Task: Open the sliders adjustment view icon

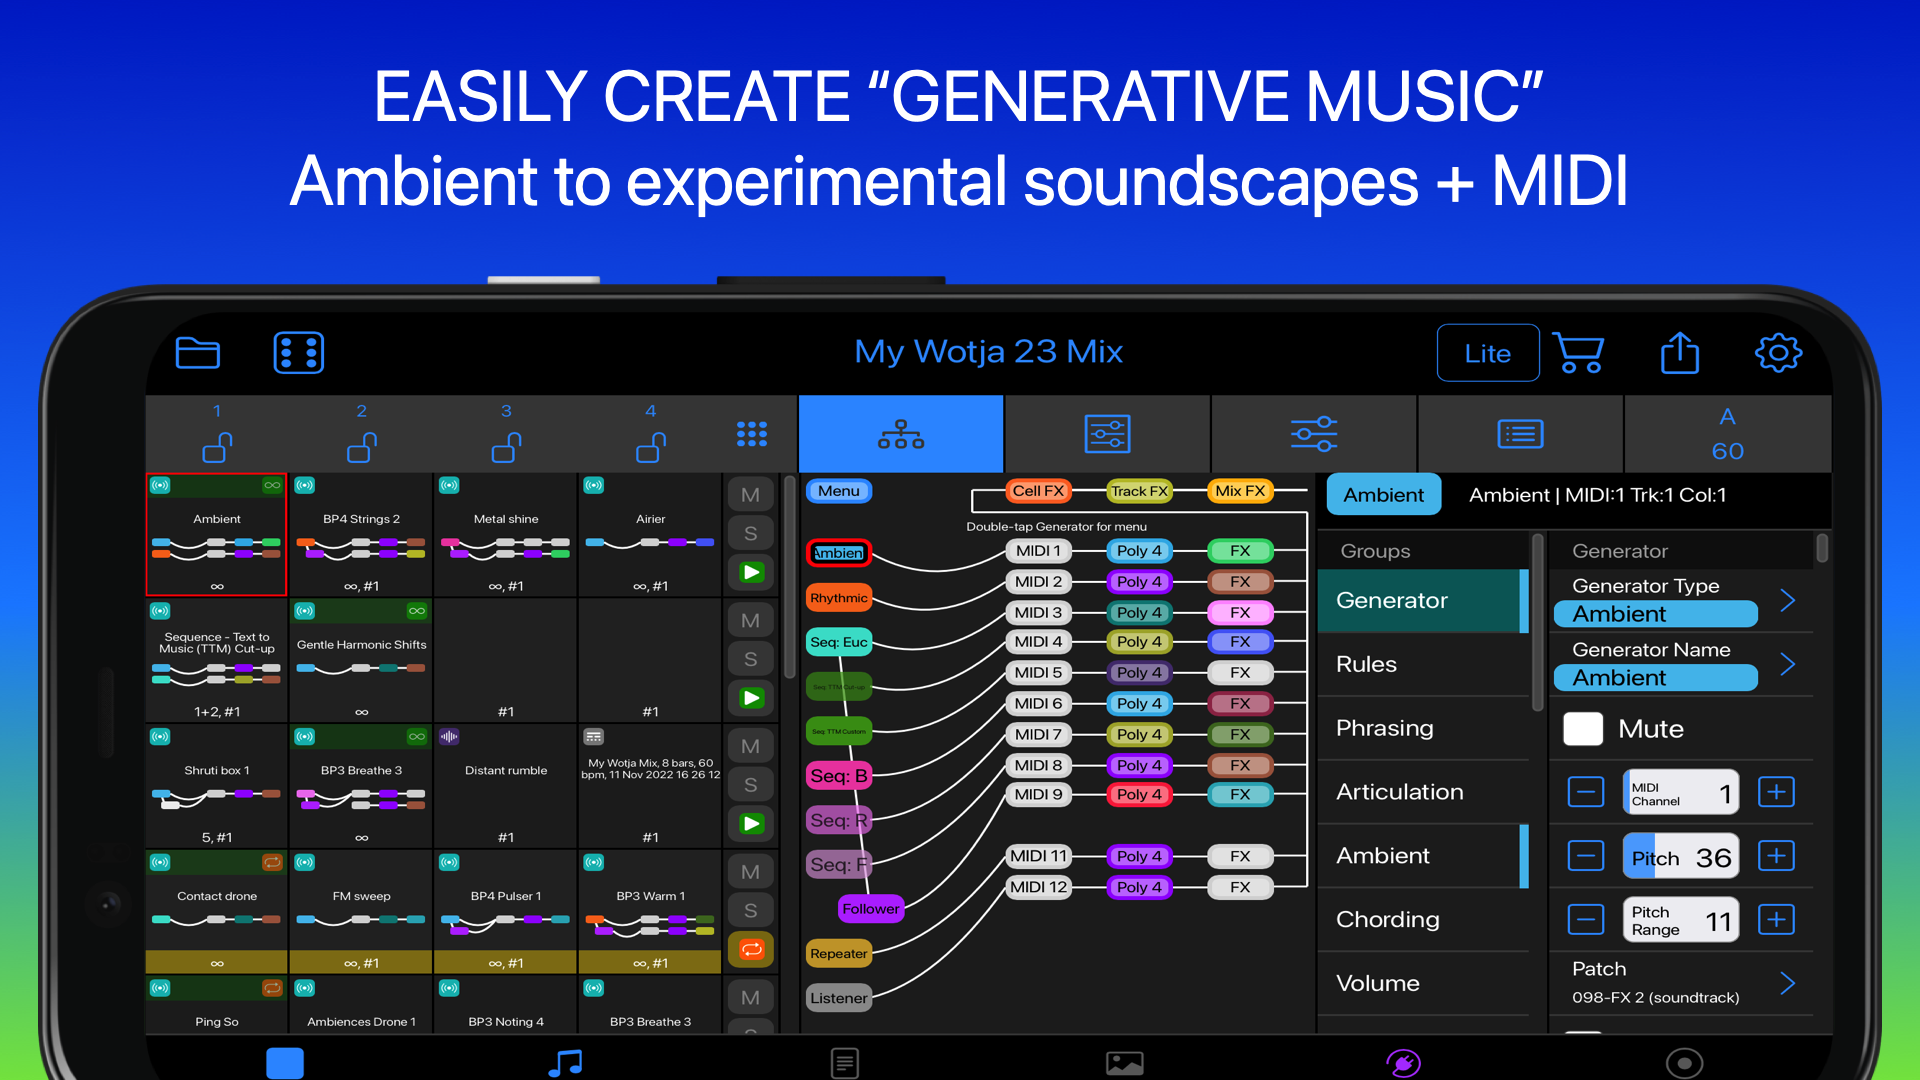Action: (1314, 433)
